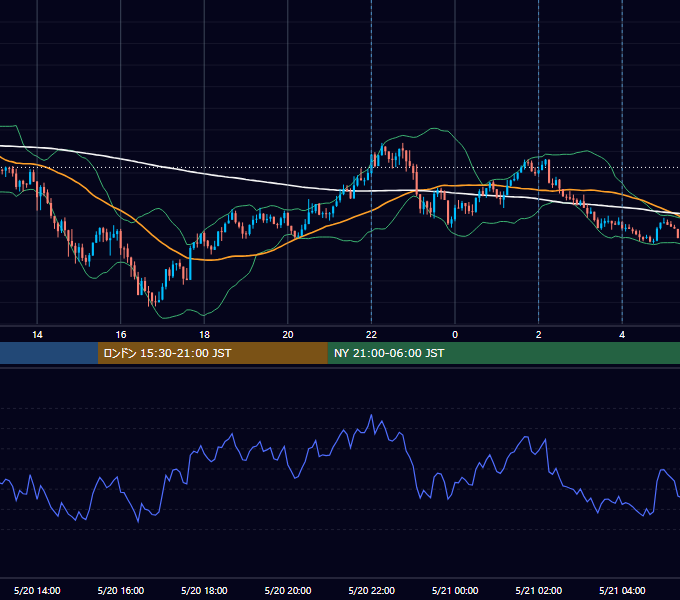Click the 5/20 22:00 date label below the oscillator
Image resolution: width=680 pixels, height=600 pixels.
tap(372, 590)
